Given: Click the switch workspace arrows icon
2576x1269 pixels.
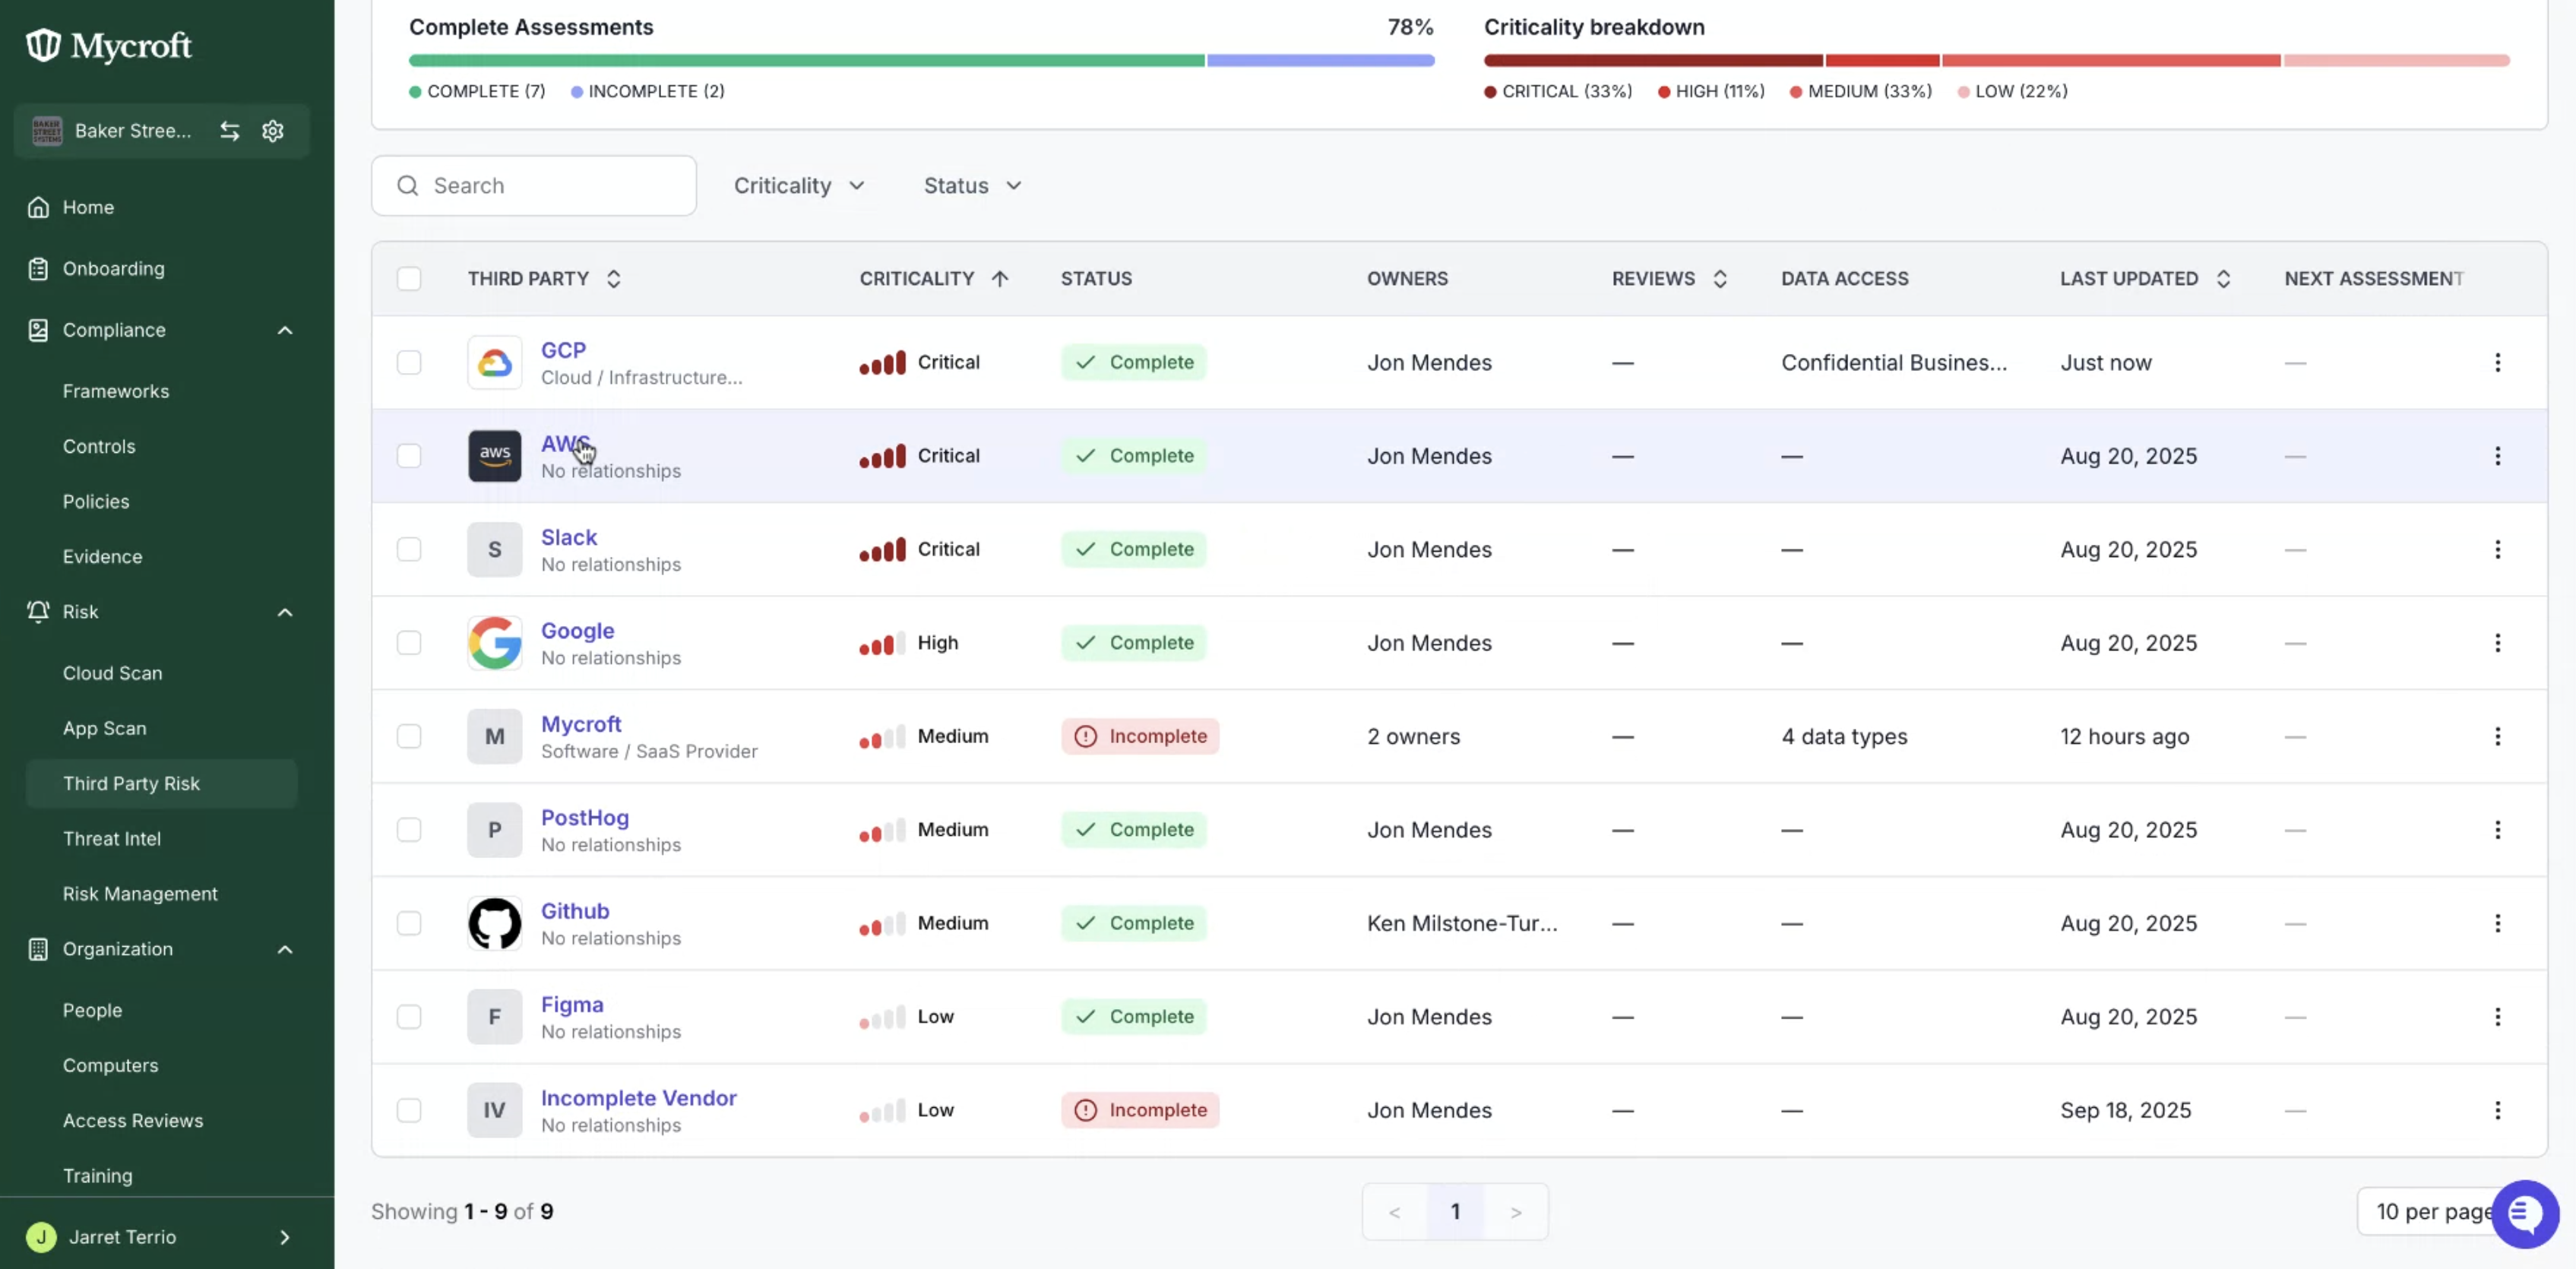Looking at the screenshot, I should (x=230, y=131).
